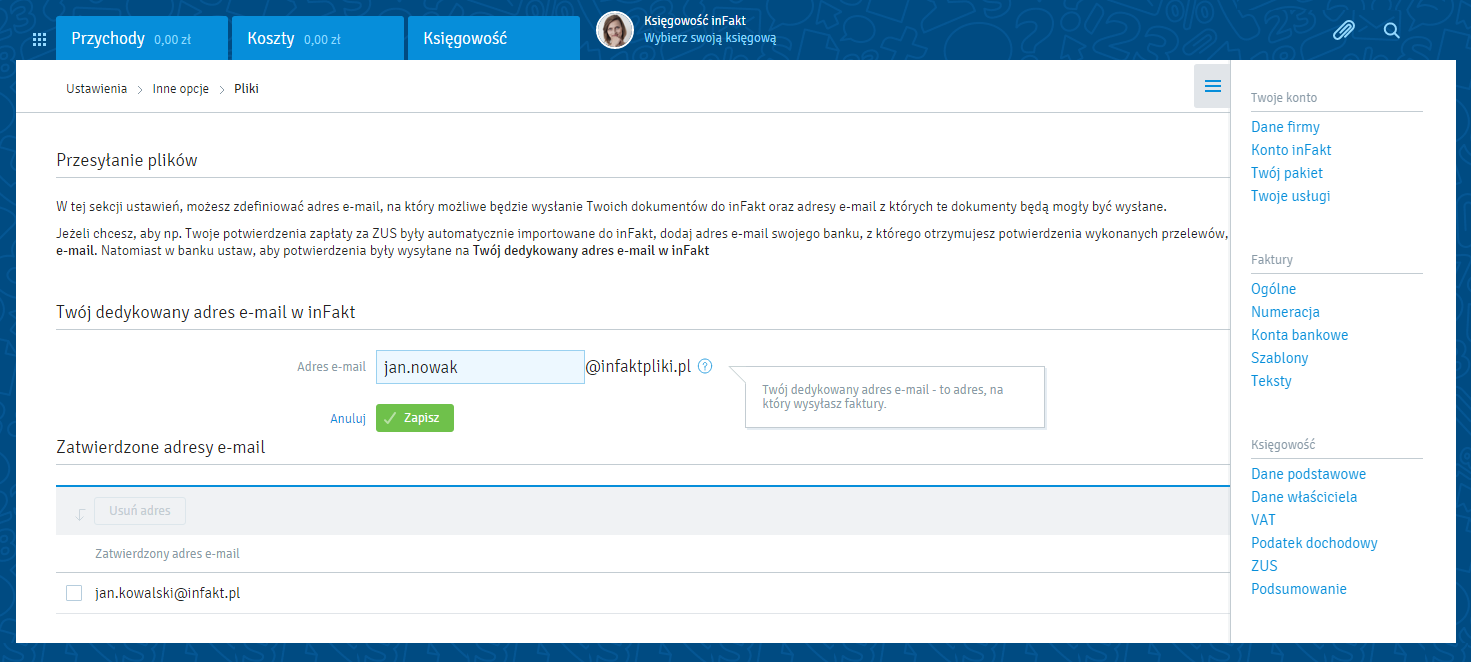1471x662 pixels.
Task: Open VAT accounting settings
Action: pyautogui.click(x=1263, y=520)
